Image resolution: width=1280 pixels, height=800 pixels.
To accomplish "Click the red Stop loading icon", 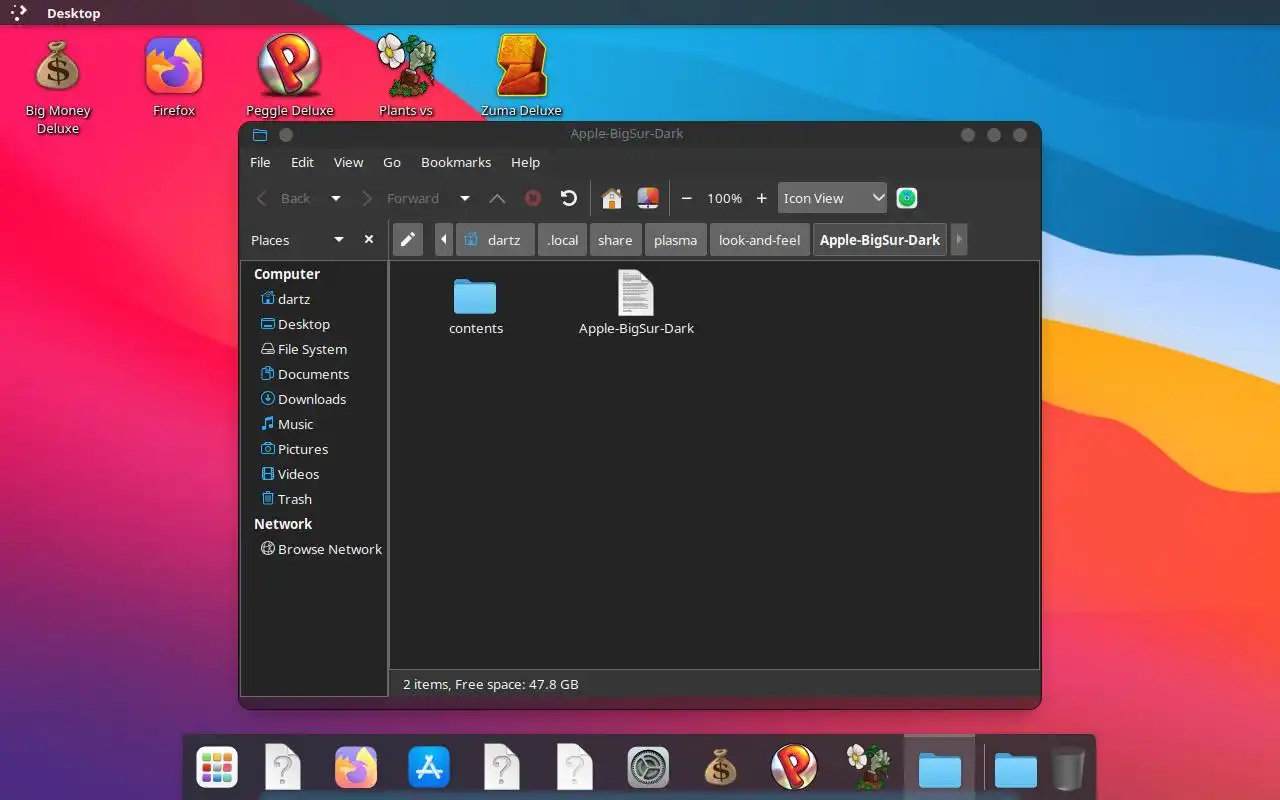I will 533,198.
